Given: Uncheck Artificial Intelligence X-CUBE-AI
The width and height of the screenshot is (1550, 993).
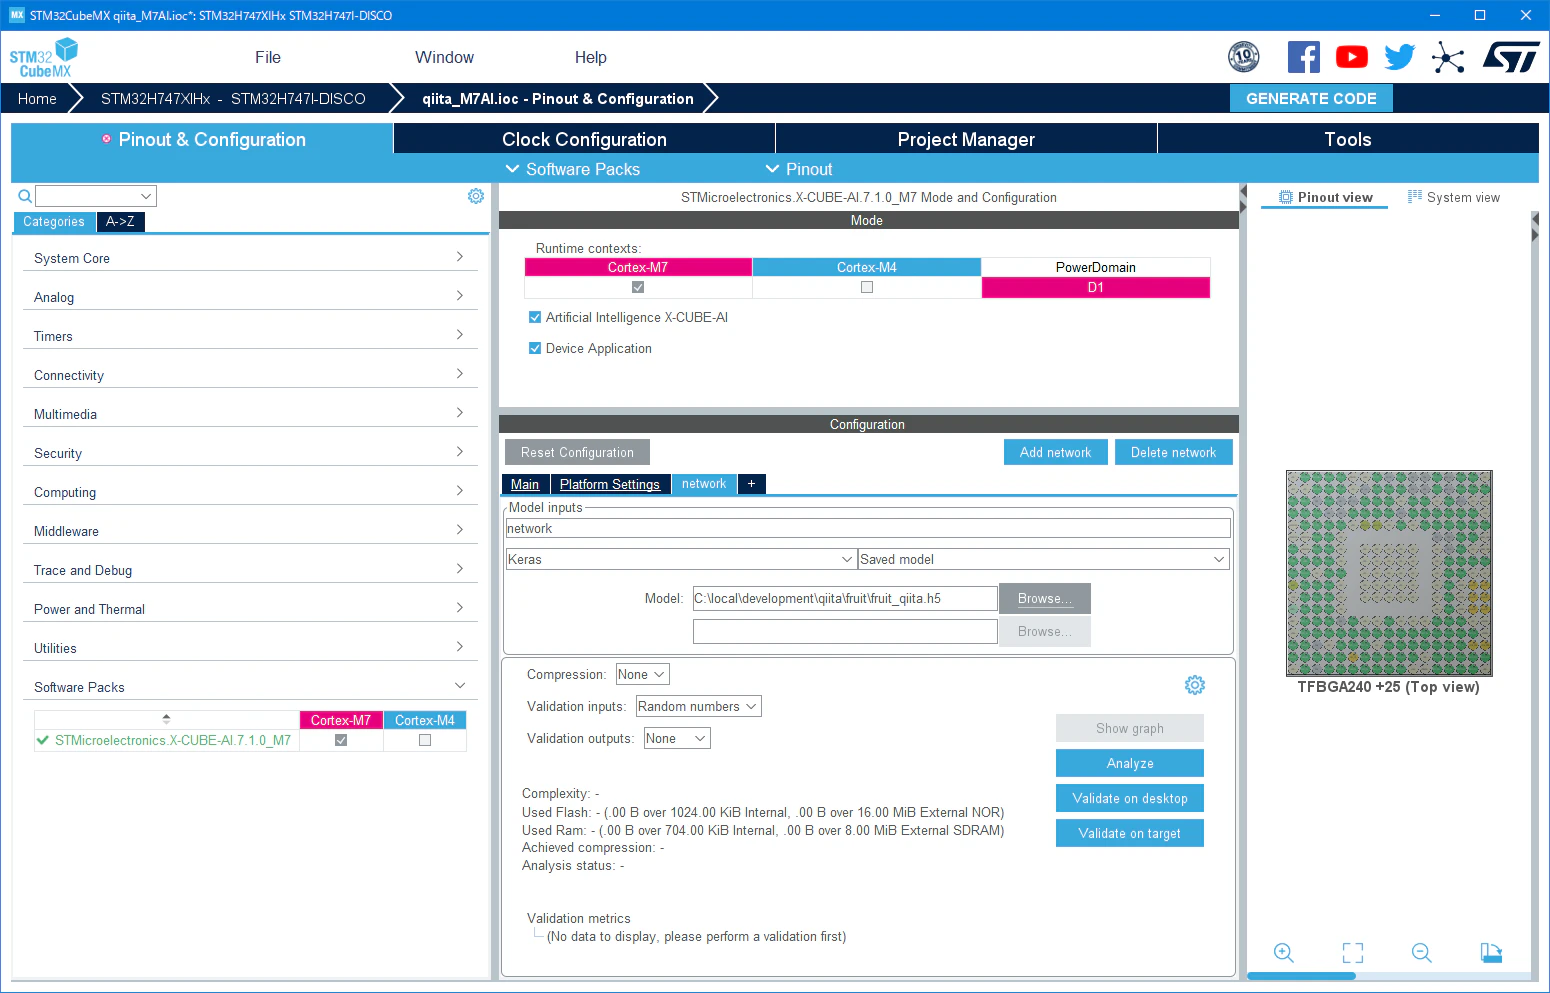Looking at the screenshot, I should pos(535,317).
